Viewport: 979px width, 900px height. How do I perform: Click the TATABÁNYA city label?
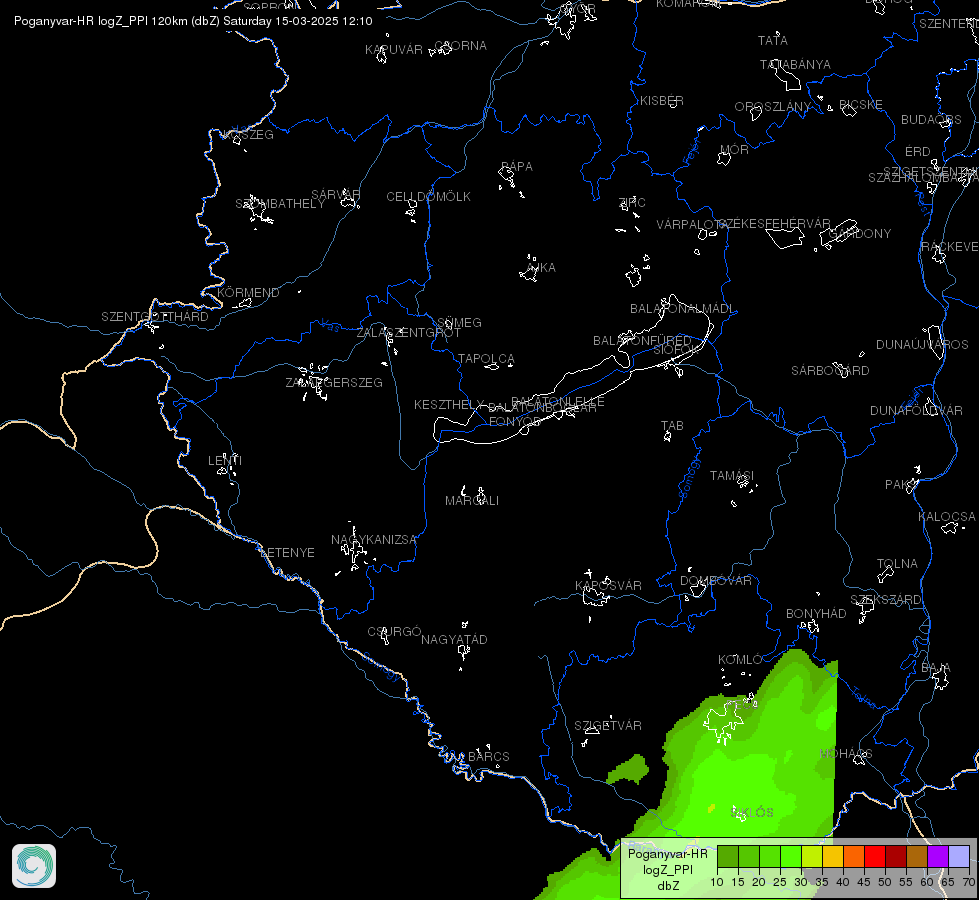pyautogui.click(x=795, y=64)
